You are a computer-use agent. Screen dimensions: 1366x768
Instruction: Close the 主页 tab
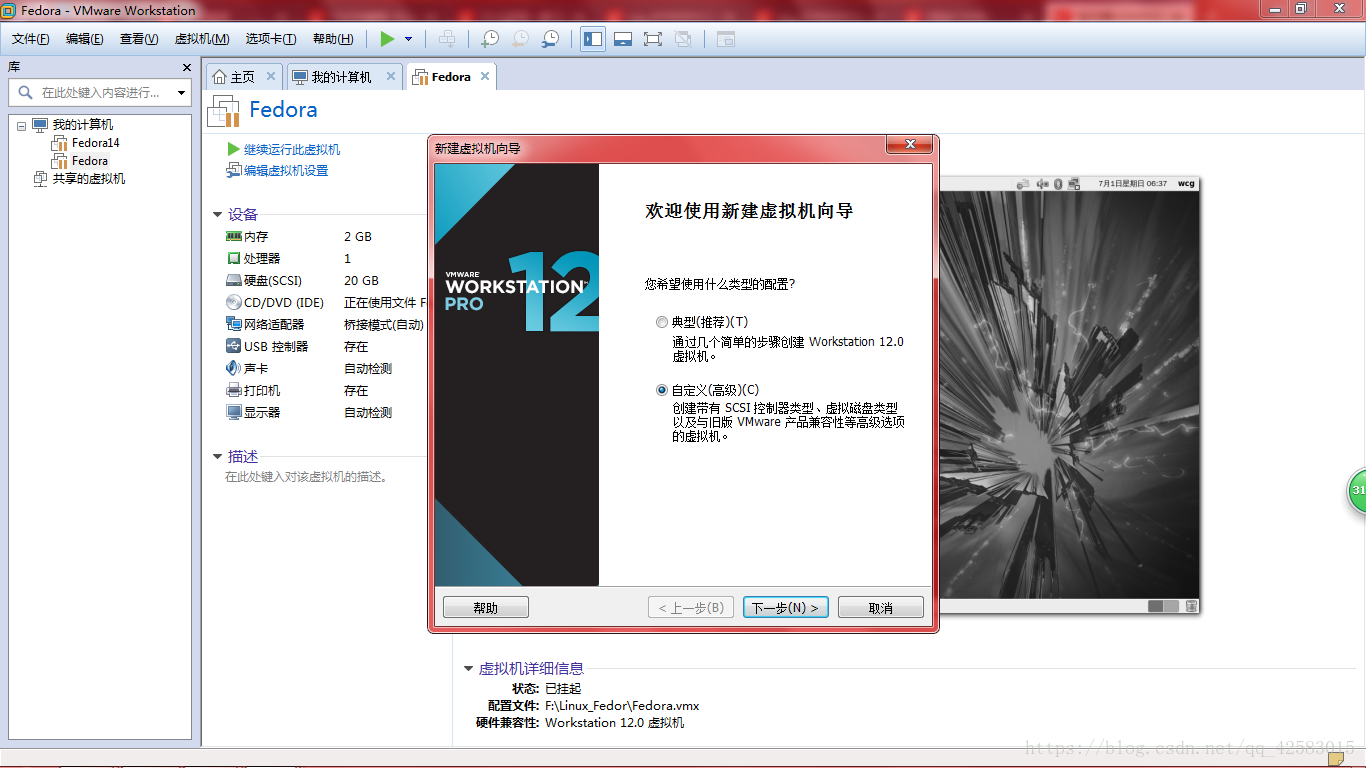click(x=270, y=76)
